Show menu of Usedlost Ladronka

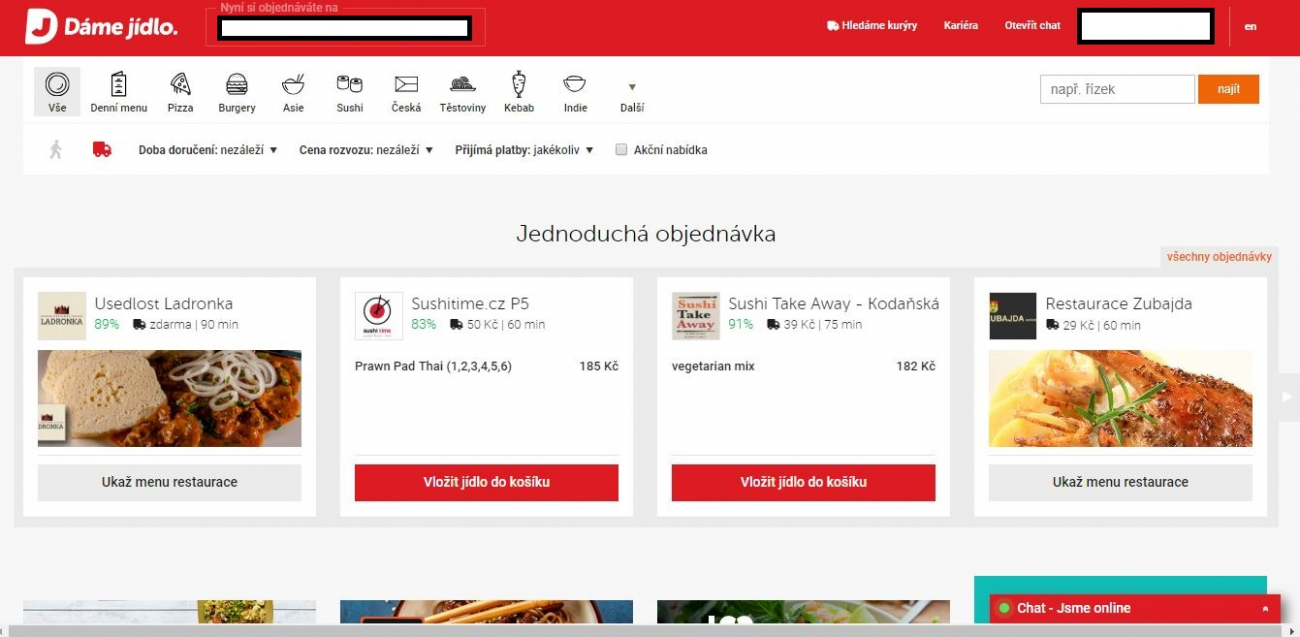pyautogui.click(x=170, y=482)
